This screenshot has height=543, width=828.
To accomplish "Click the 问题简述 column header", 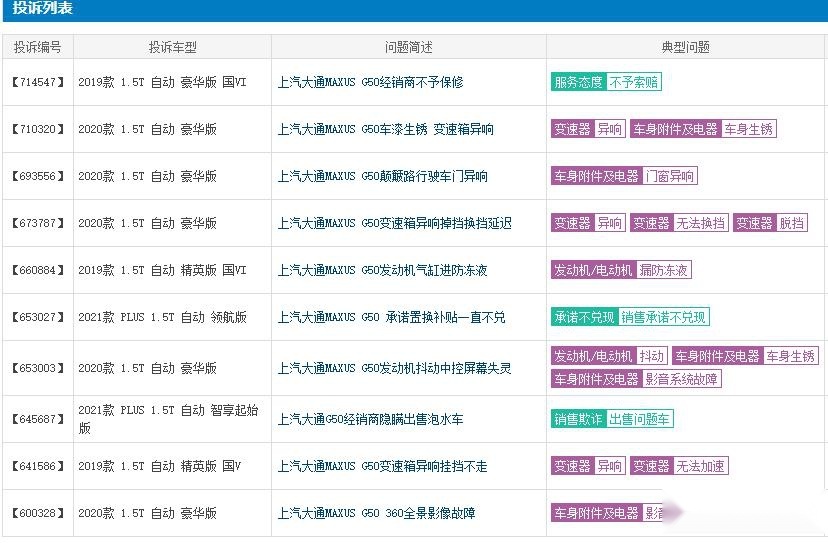I will 409,47.
